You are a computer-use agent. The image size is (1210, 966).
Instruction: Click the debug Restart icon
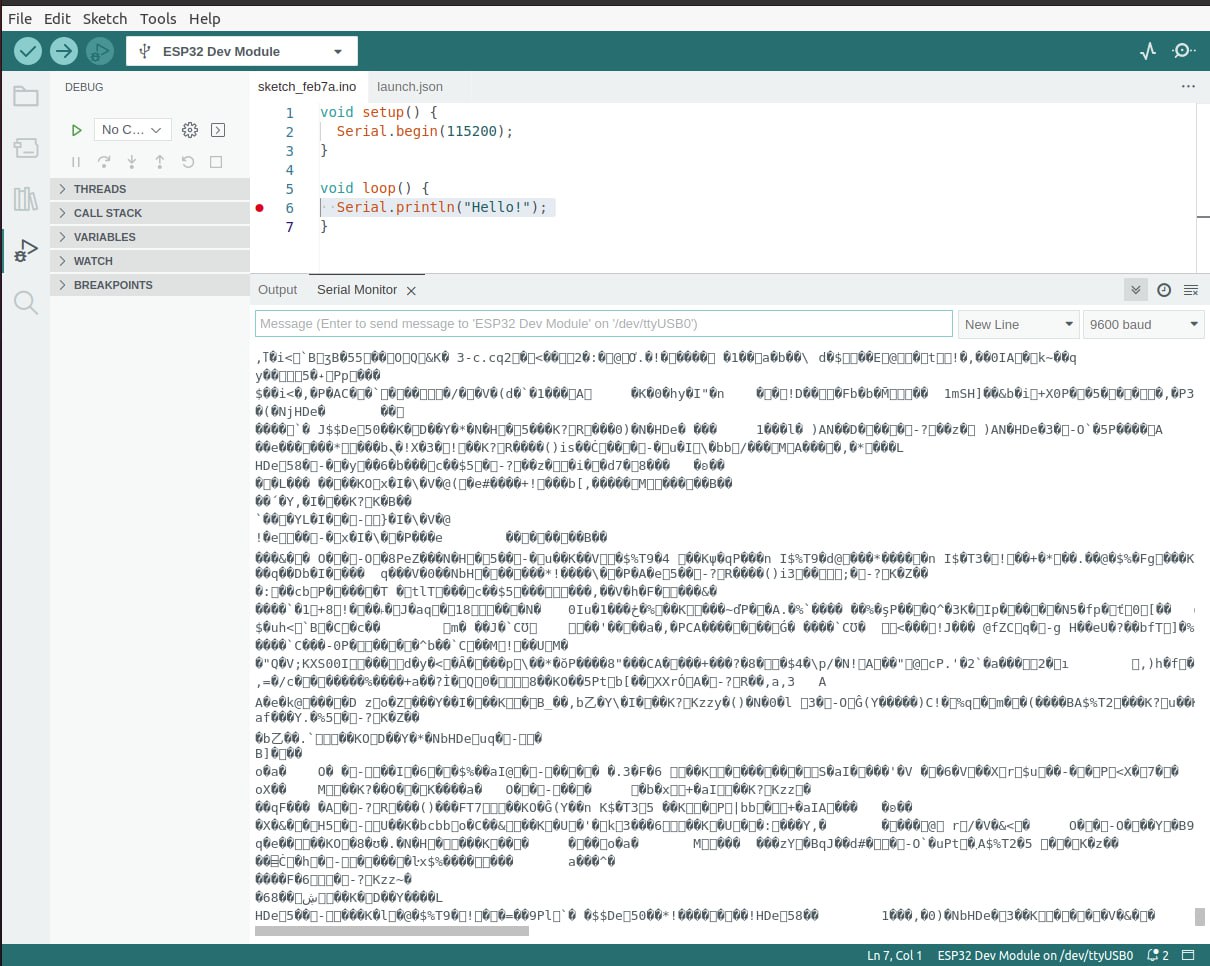(188, 161)
